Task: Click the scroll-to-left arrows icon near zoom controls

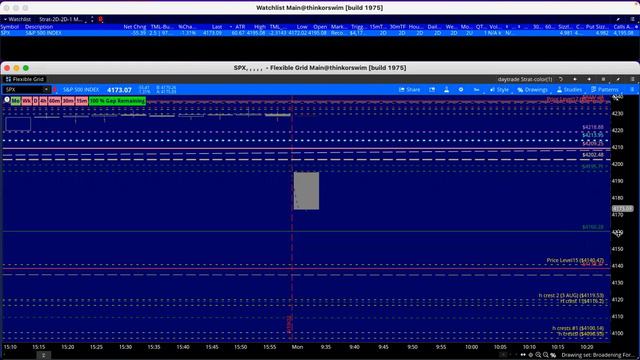Action: tap(523, 355)
